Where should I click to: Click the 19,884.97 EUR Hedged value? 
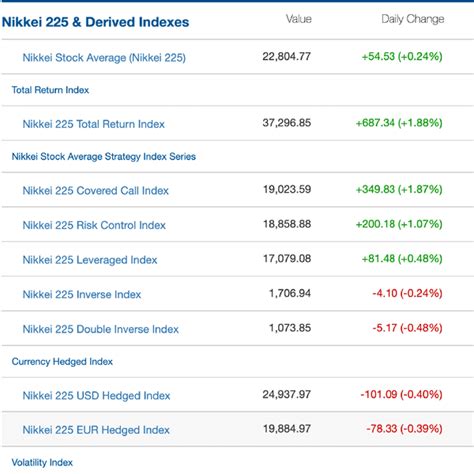click(287, 429)
